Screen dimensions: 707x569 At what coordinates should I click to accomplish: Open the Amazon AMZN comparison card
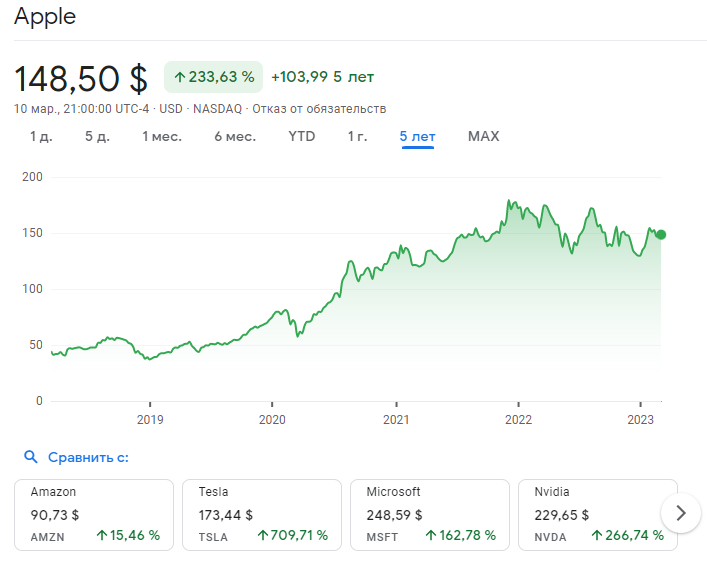pos(95,514)
